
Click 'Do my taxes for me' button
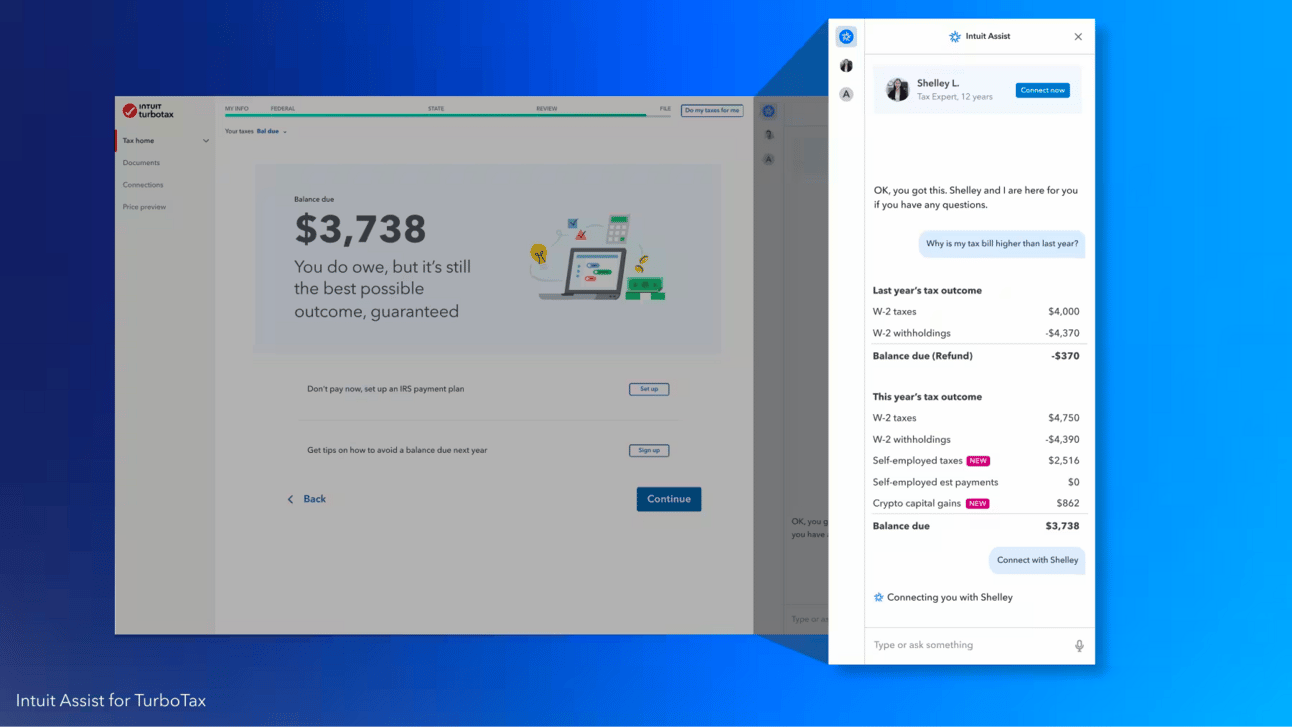click(712, 111)
